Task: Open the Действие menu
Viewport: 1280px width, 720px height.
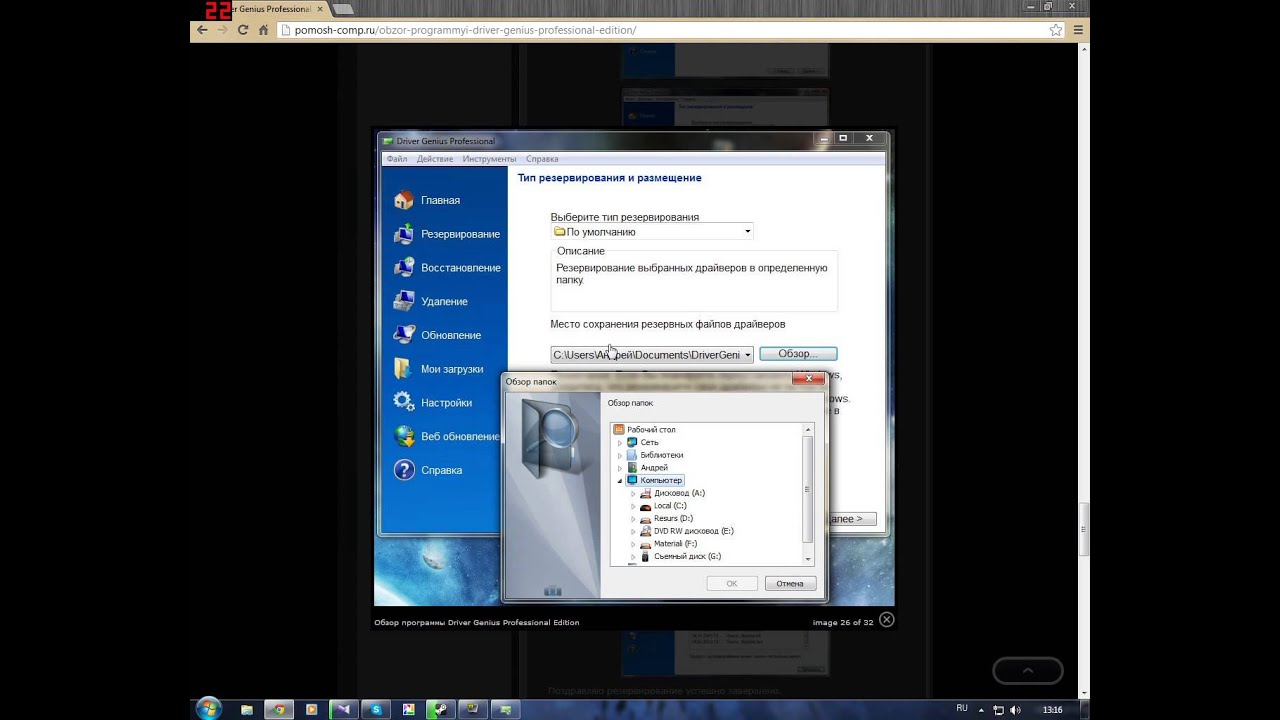Action: pyautogui.click(x=435, y=159)
